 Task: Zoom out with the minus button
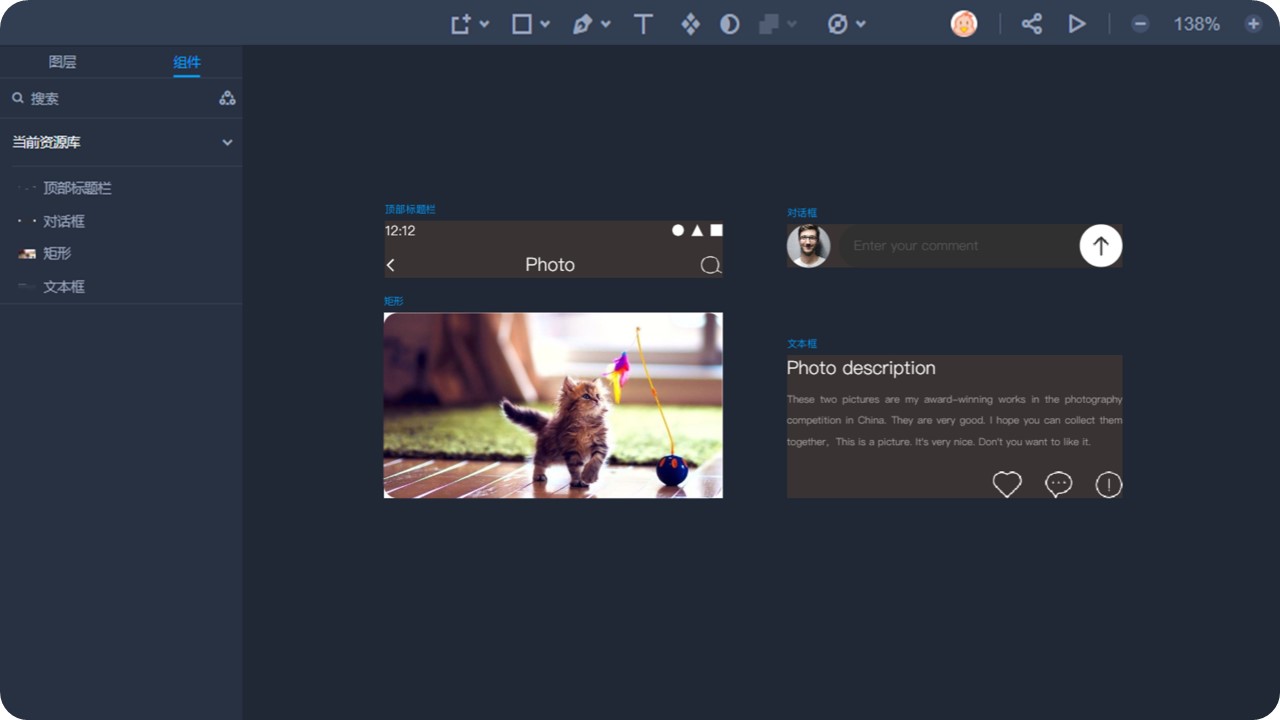(1140, 24)
